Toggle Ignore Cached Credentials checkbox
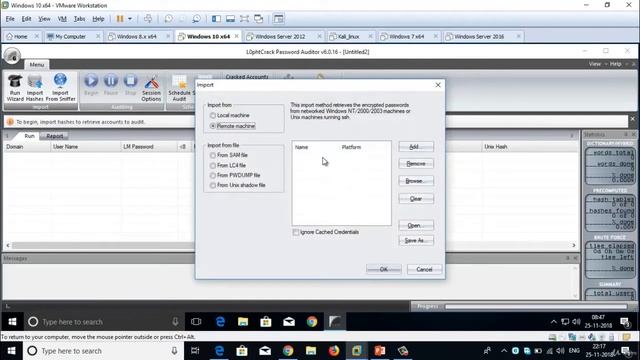This screenshot has height=360, width=640. point(296,232)
